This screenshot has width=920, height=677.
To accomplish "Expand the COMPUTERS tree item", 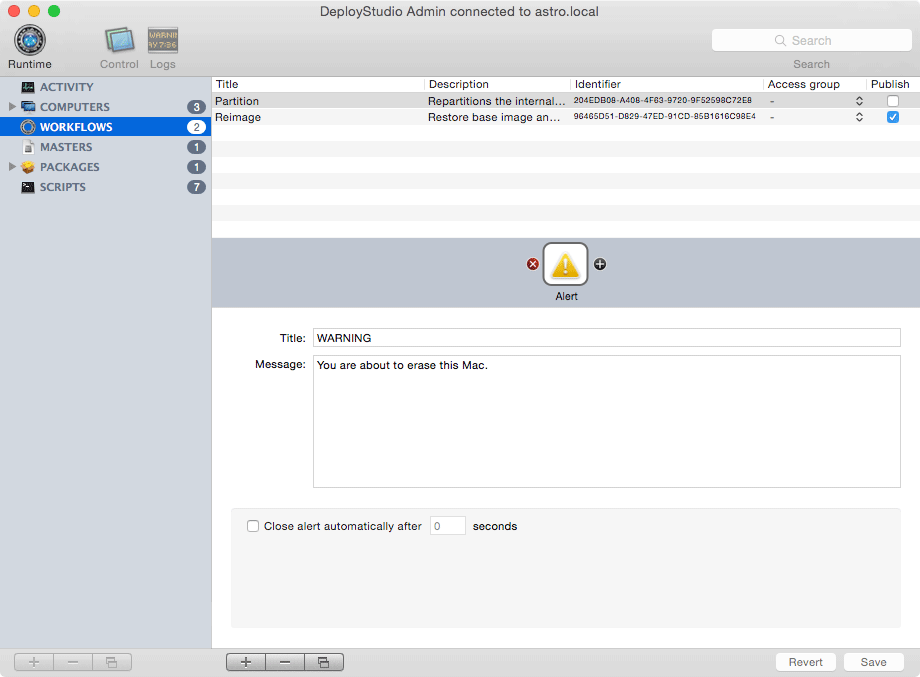I will tap(12, 107).
